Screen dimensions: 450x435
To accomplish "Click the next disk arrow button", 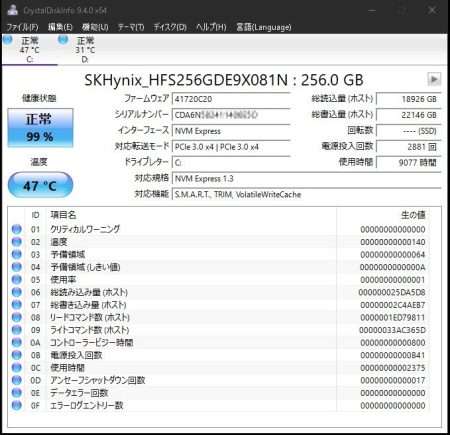I will (x=434, y=79).
